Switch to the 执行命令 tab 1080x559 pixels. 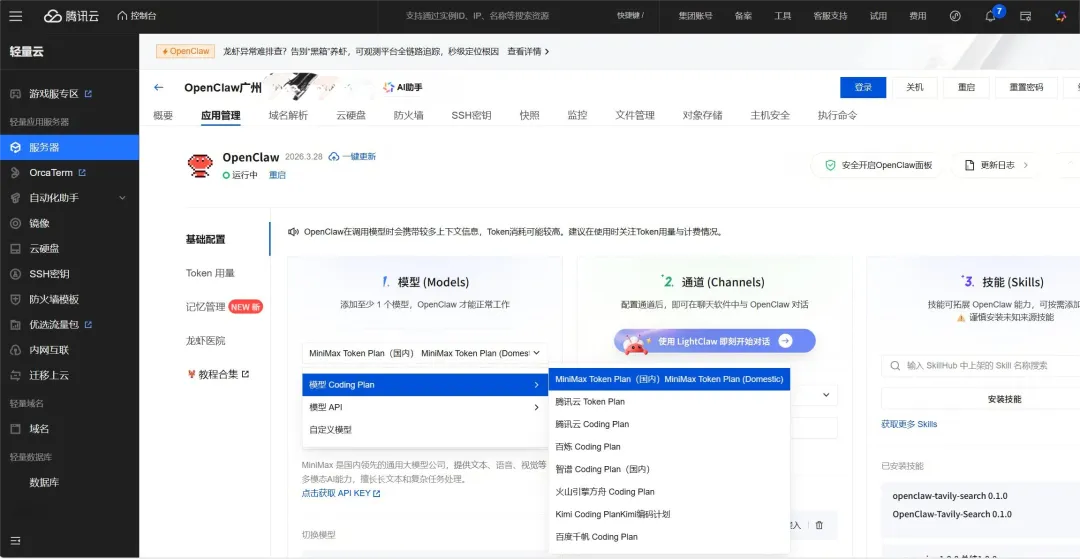(x=837, y=116)
